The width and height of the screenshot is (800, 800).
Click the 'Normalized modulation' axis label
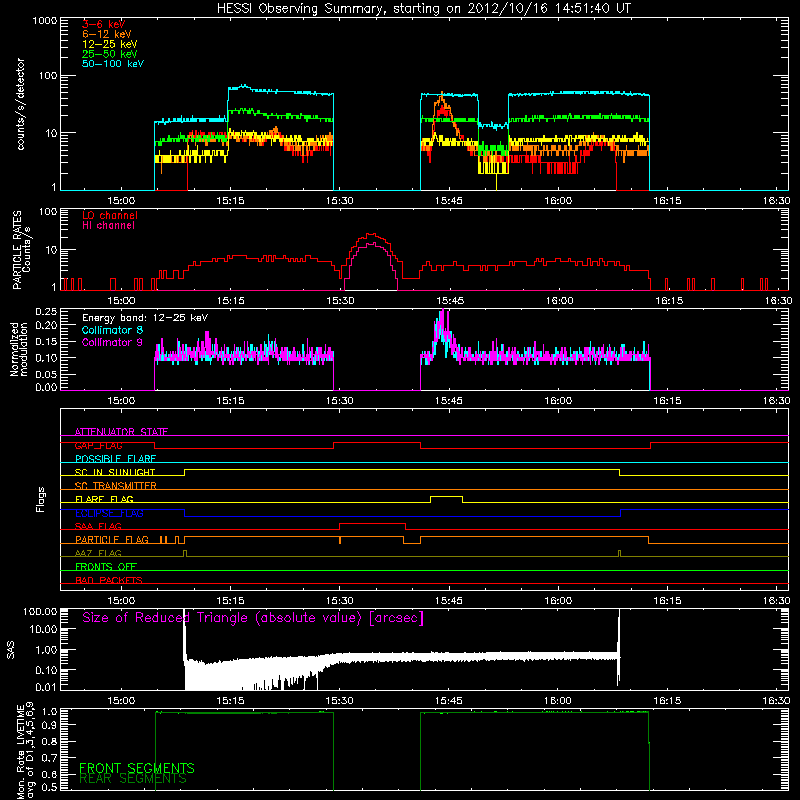[19, 349]
